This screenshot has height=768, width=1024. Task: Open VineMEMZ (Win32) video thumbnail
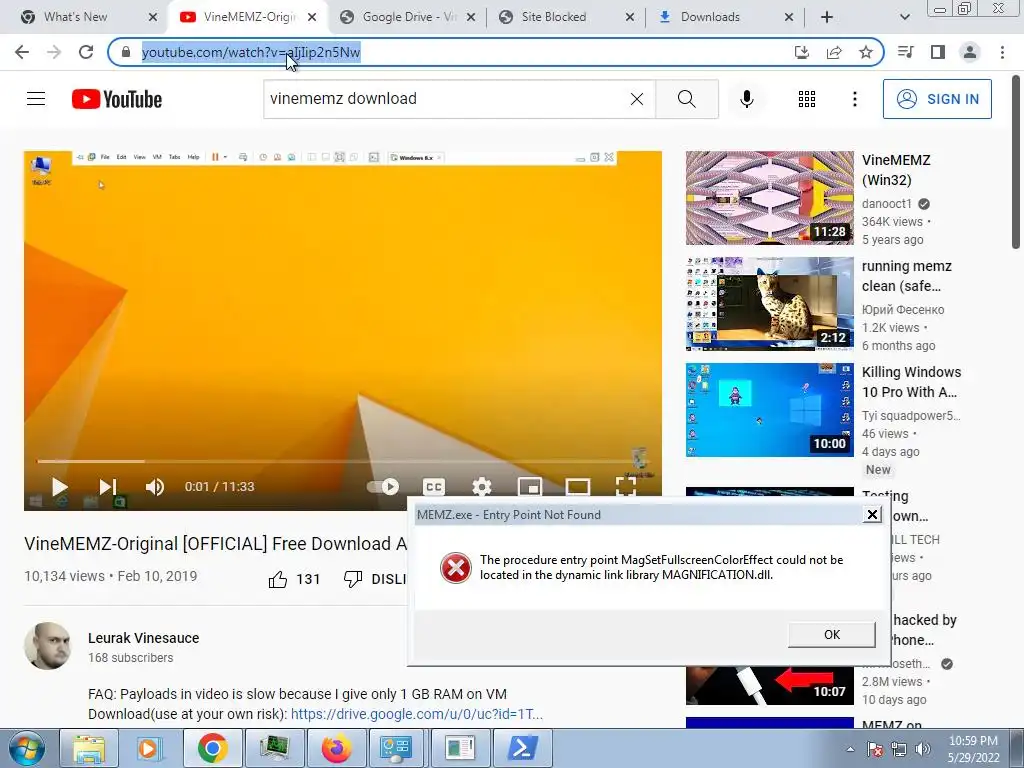(x=769, y=198)
